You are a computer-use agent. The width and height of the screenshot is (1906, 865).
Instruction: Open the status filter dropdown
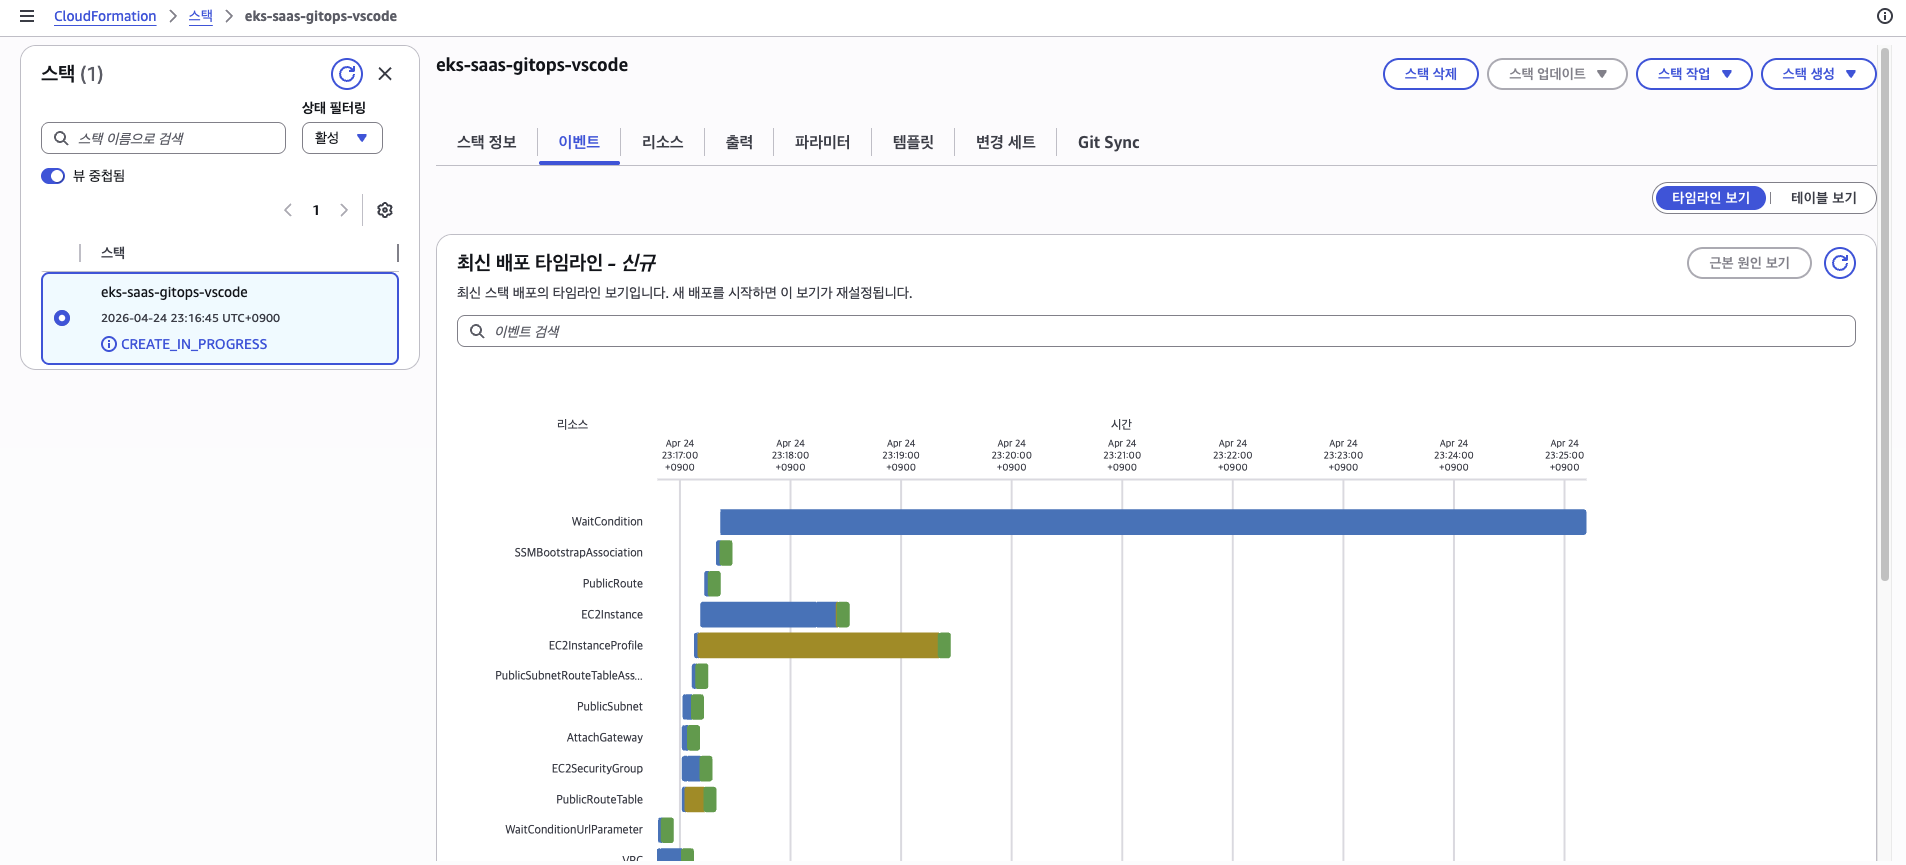[342, 138]
